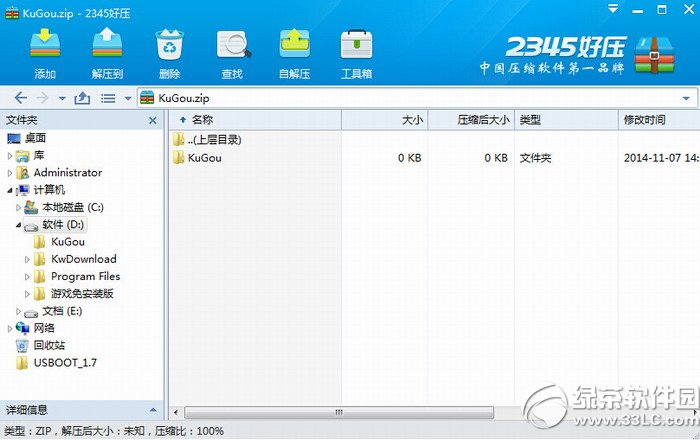Click the scrollbar left arrow
The width and height of the screenshot is (700, 440).
click(x=176, y=412)
